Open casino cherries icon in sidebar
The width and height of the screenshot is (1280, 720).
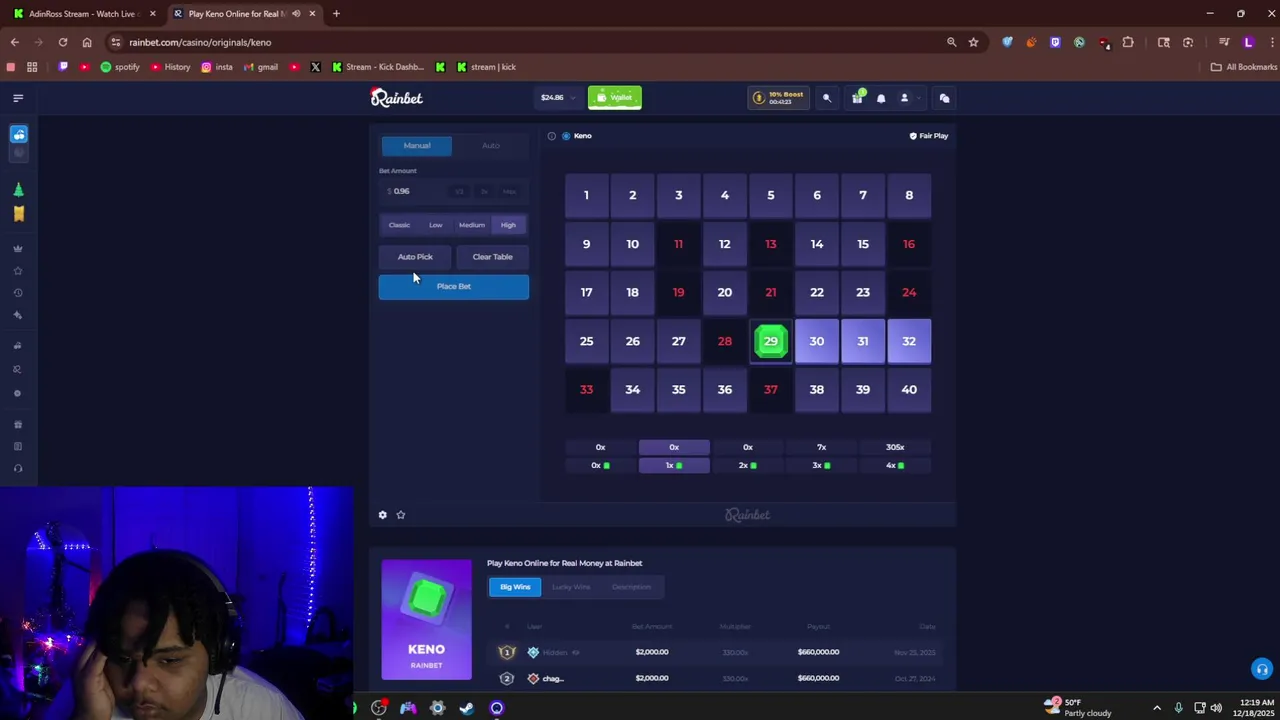(19, 134)
